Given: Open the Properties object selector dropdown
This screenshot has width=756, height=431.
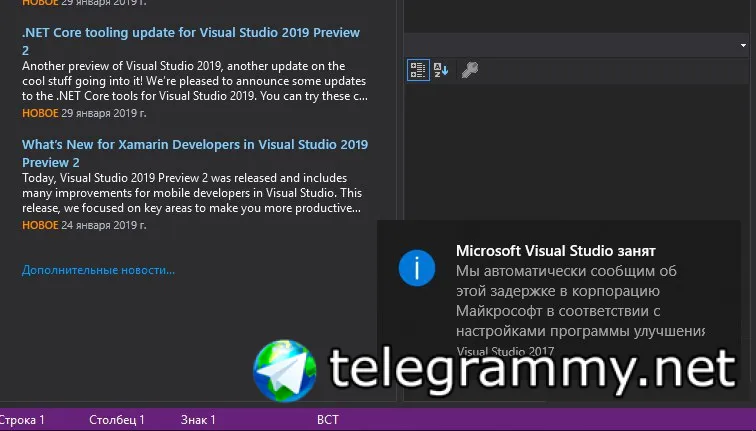Looking at the screenshot, I should click(x=577, y=45).
